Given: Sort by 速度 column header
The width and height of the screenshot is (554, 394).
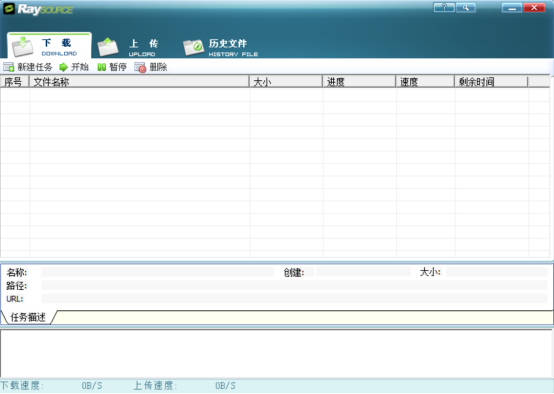Looking at the screenshot, I should [x=425, y=82].
